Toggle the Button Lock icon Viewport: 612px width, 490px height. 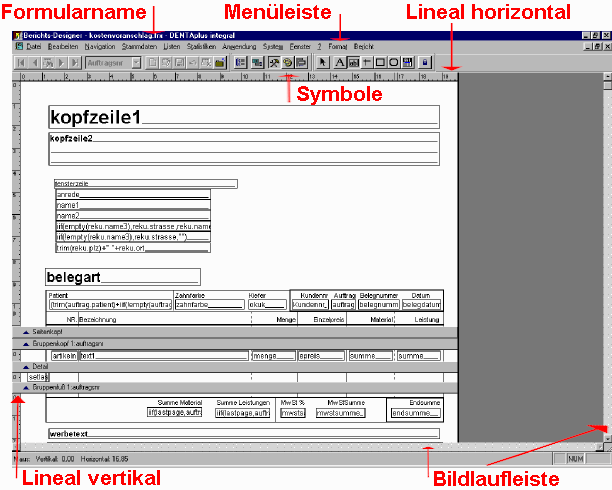pyautogui.click(x=425, y=62)
